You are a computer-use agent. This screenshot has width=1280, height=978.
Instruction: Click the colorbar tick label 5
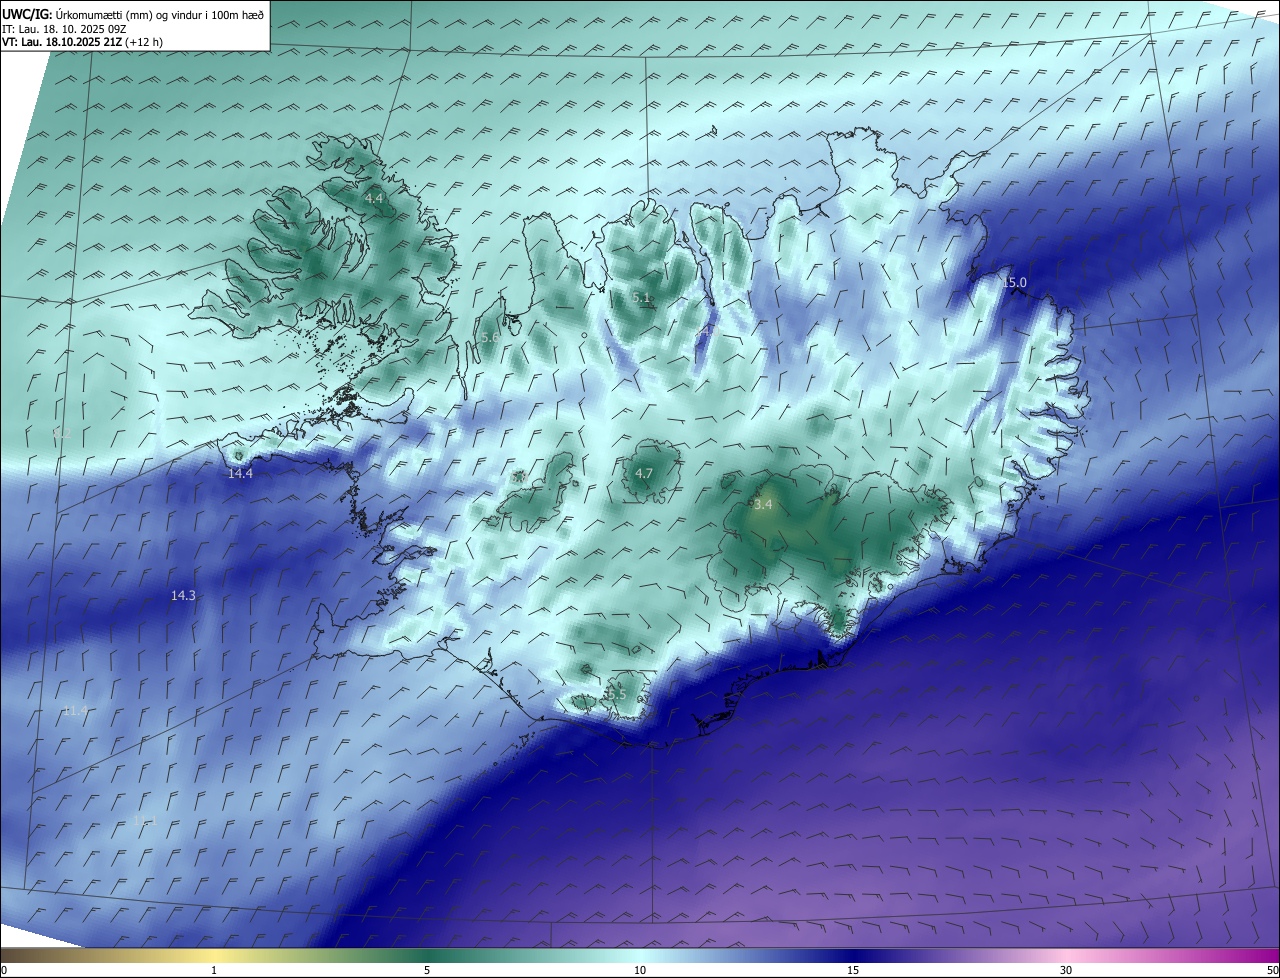click(427, 970)
